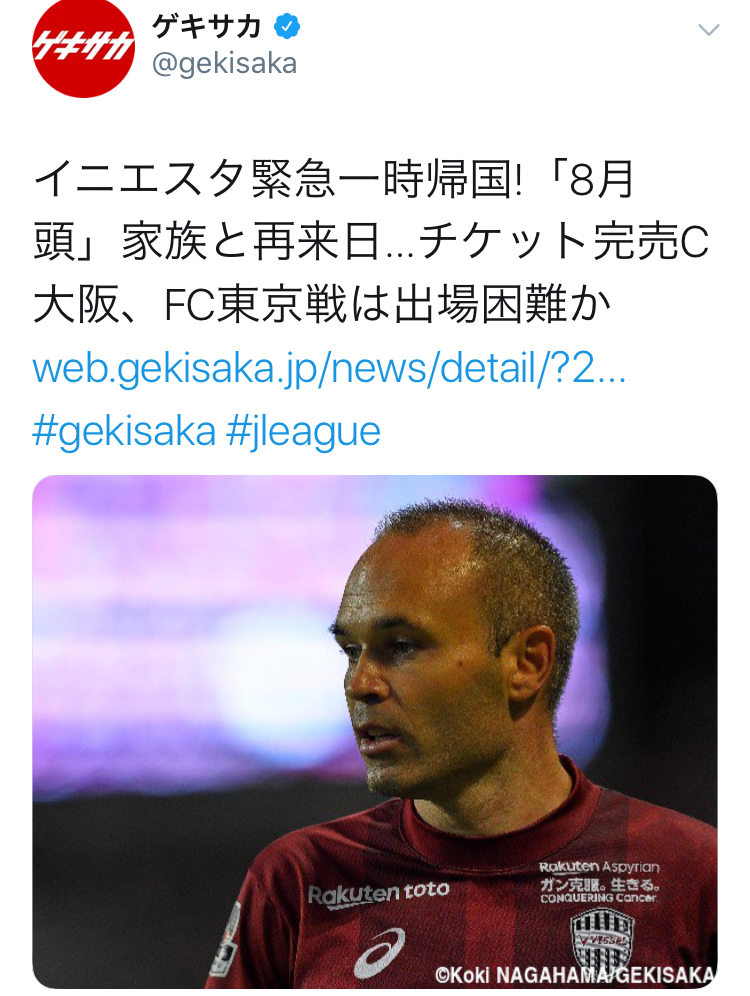This screenshot has width=750, height=996.
Task: Click the ©Koki NAGAHAMA/GEKISAKA photo credit
Action: coord(575,974)
